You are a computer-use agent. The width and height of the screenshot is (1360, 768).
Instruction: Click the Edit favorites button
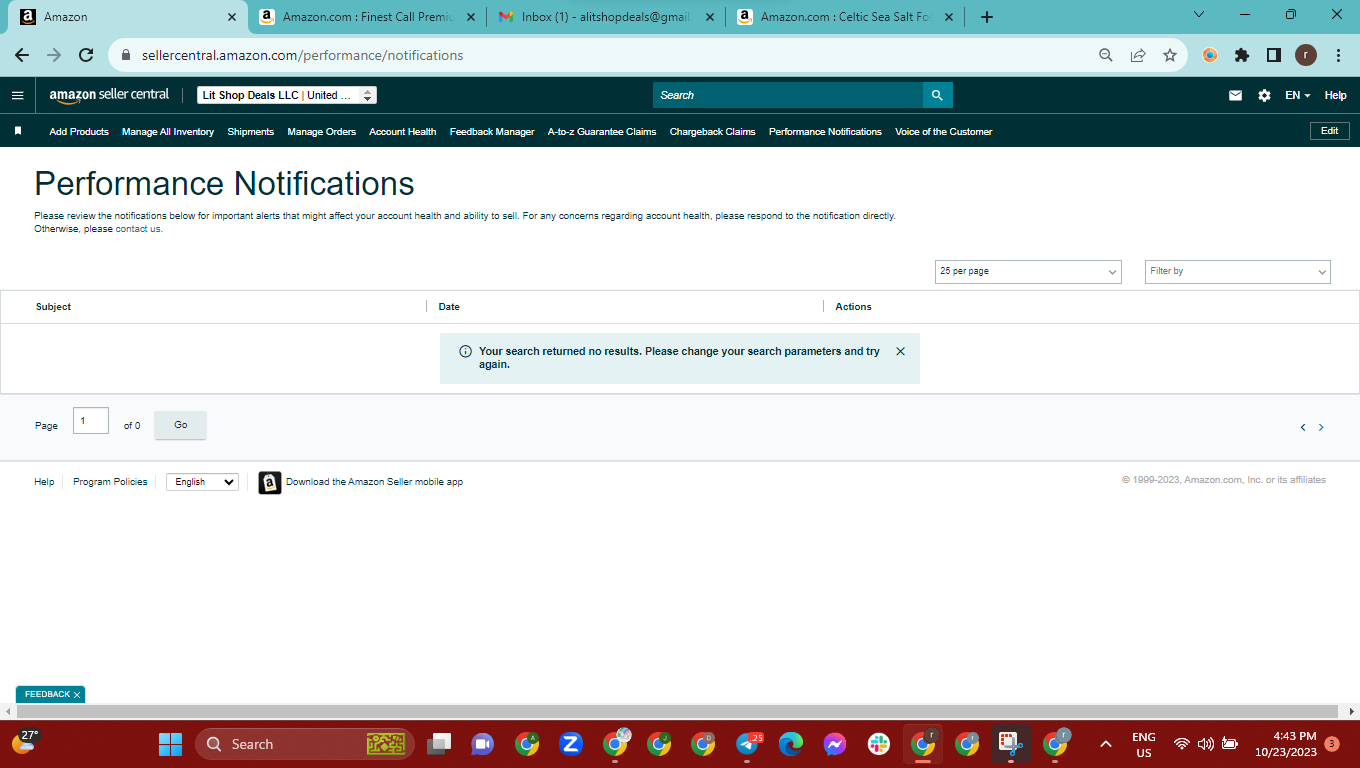[x=1329, y=131]
